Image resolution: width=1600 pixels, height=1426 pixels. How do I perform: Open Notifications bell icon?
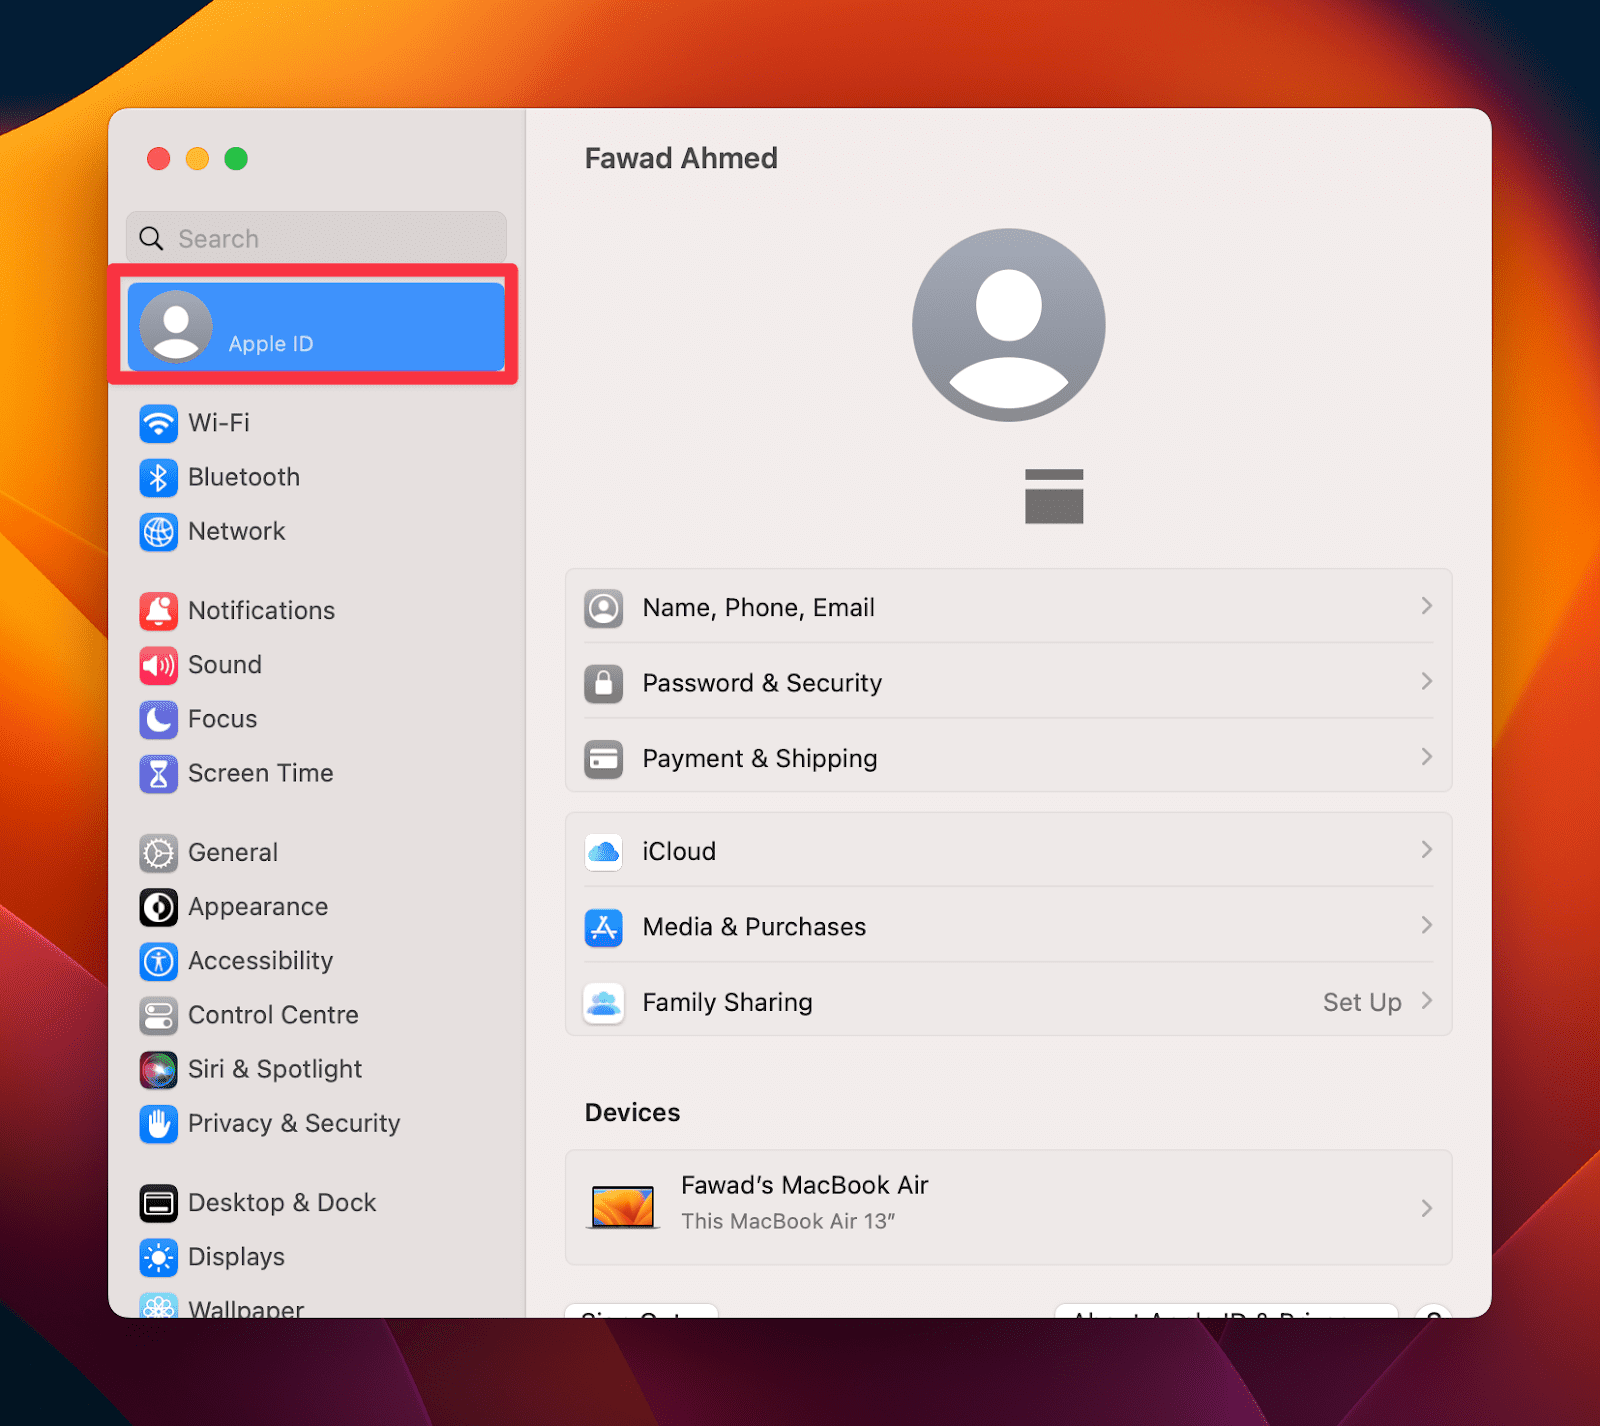(158, 611)
